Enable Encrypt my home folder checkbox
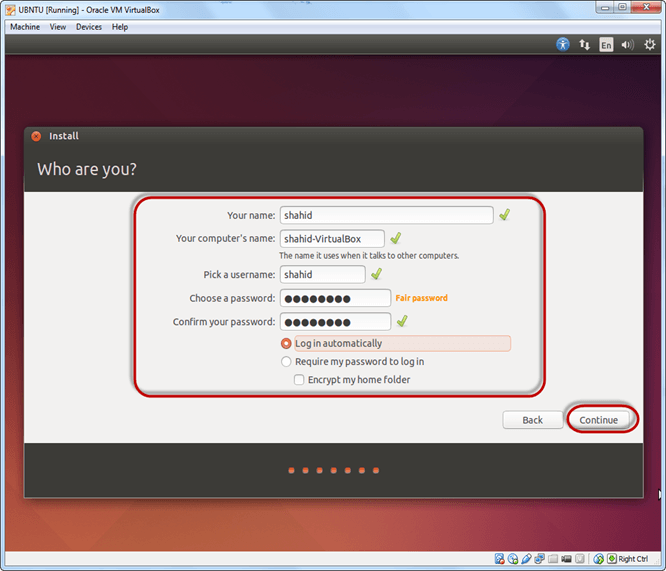The height and width of the screenshot is (571, 666). click(x=299, y=380)
